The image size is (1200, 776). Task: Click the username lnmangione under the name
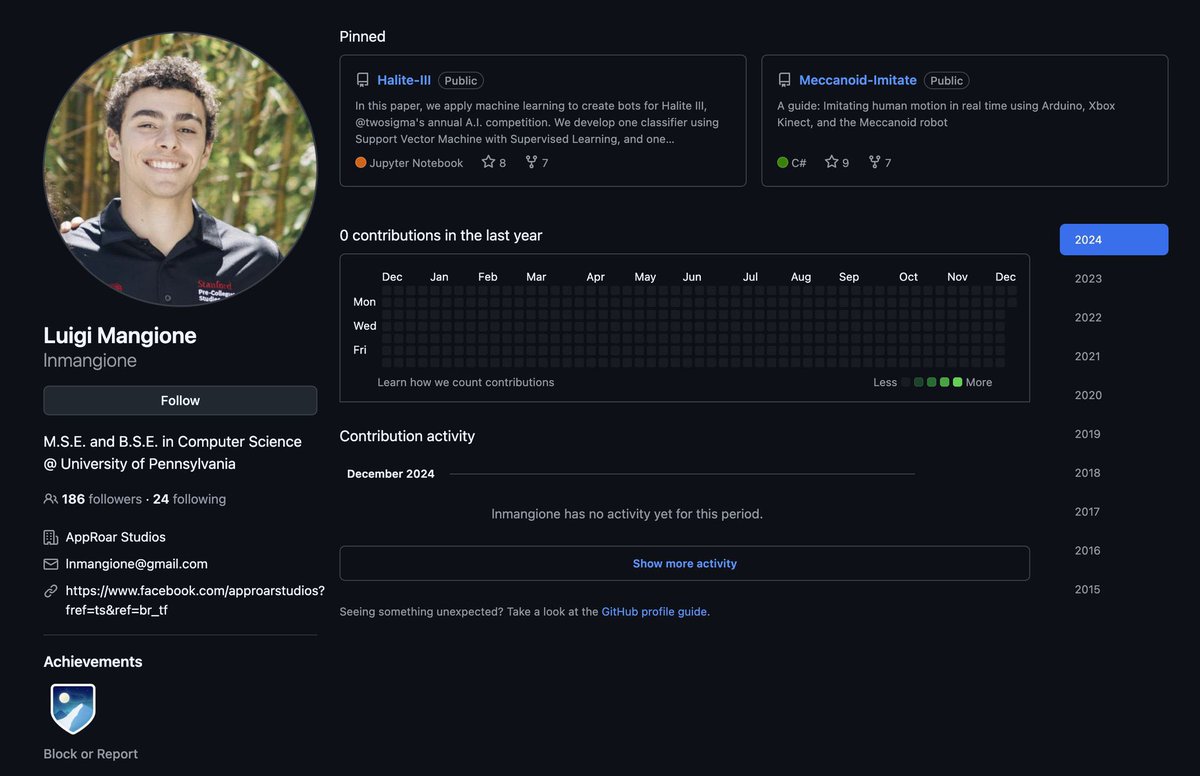pos(90,361)
